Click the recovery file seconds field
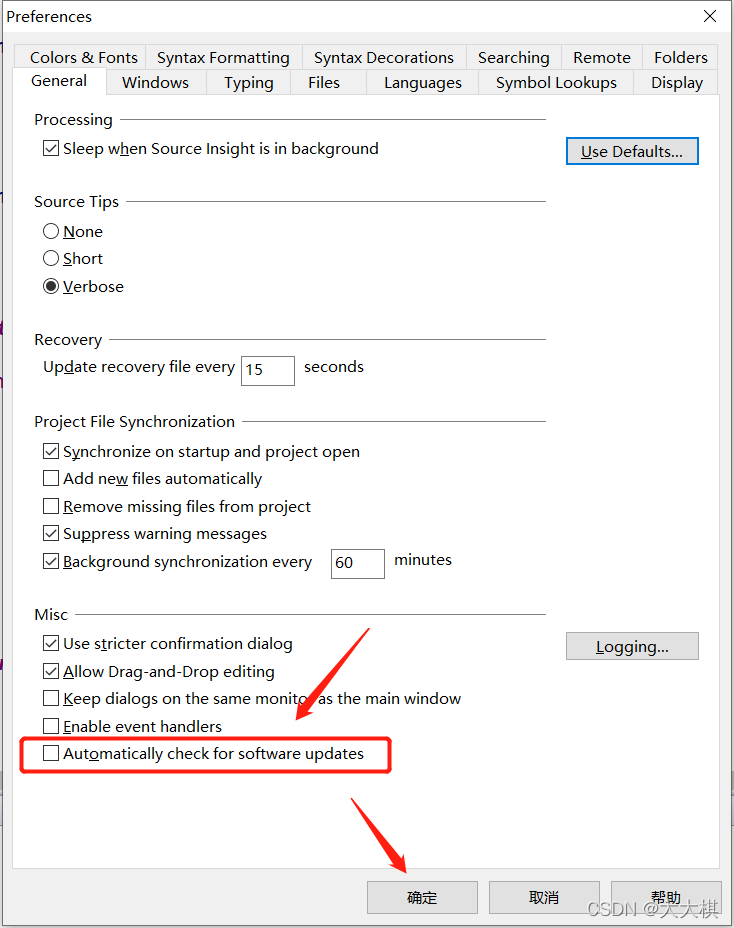The height and width of the screenshot is (928, 734). (268, 370)
